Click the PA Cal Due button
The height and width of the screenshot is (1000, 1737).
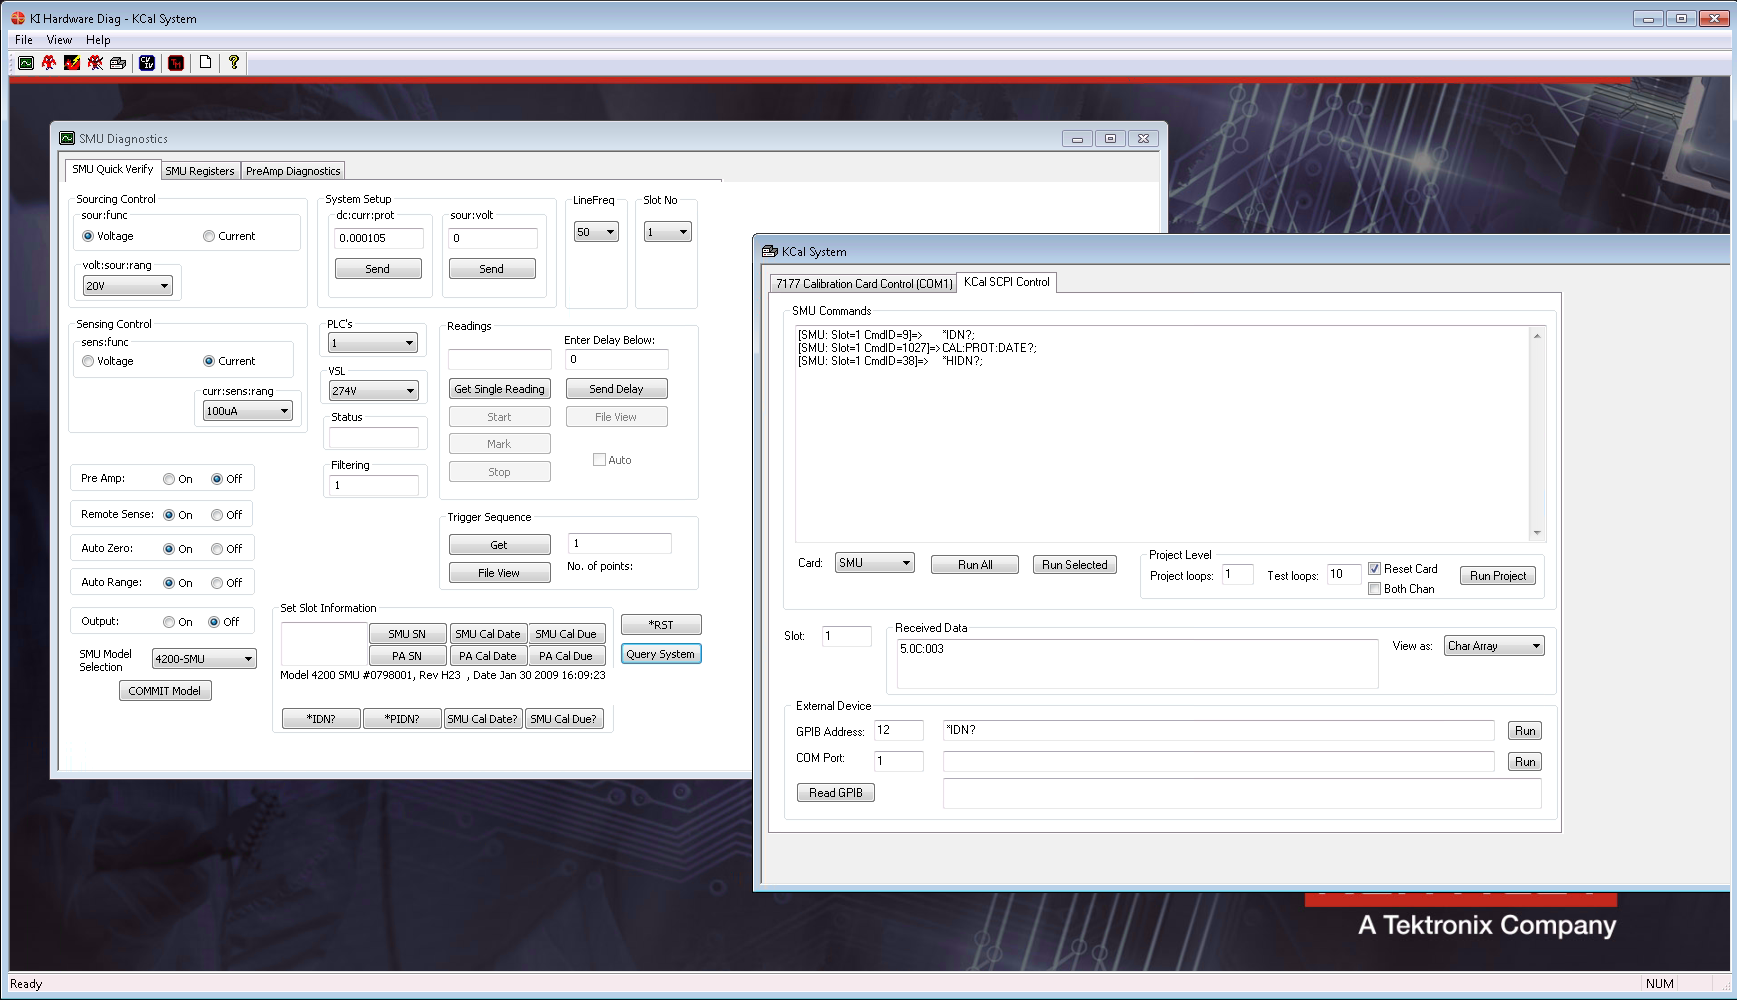[x=566, y=656]
